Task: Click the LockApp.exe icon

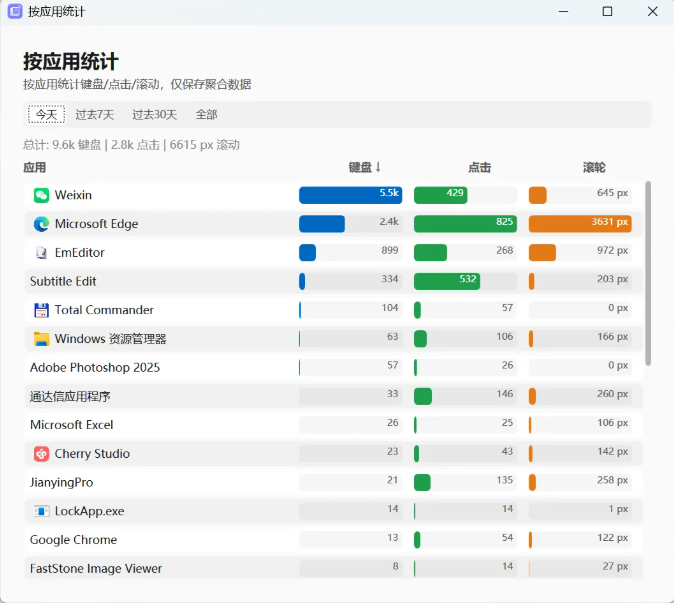Action: pos(41,511)
